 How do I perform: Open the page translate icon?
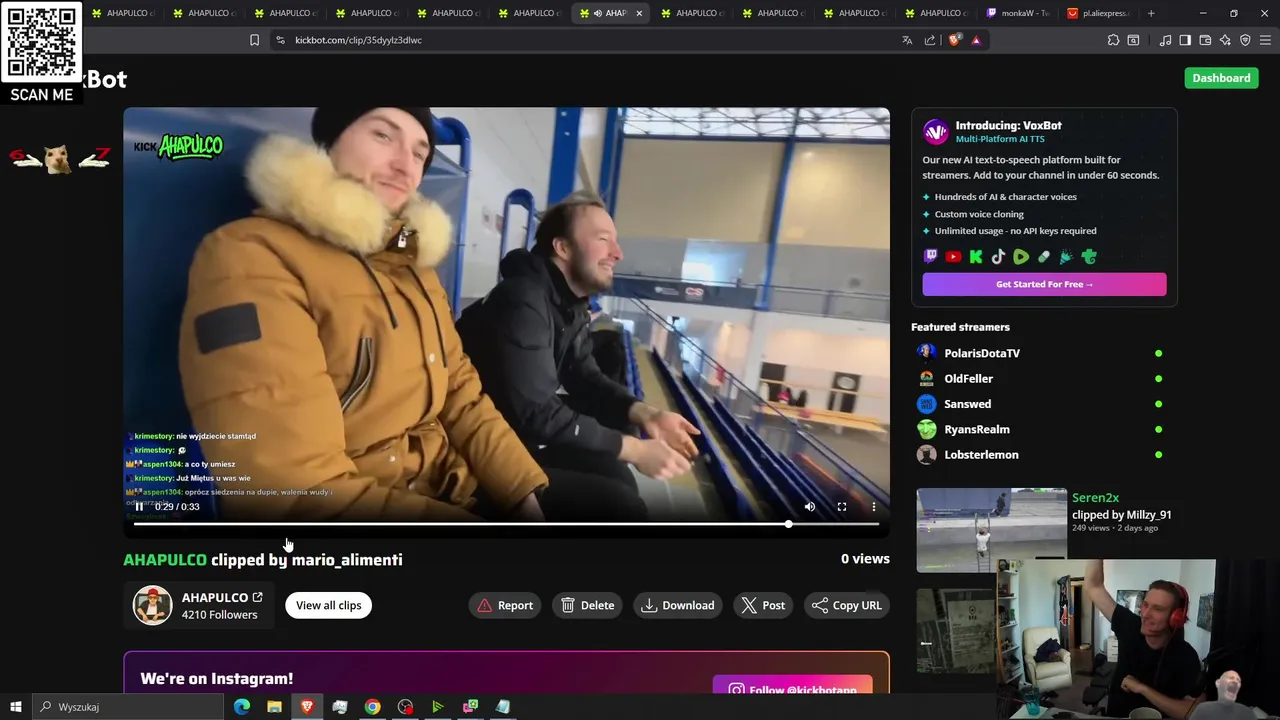(x=907, y=40)
